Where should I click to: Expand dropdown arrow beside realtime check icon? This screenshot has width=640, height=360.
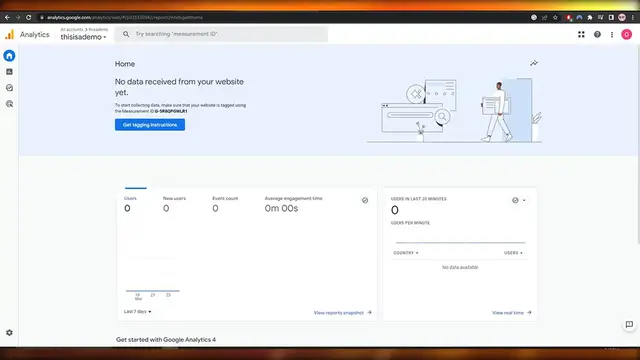(524, 200)
